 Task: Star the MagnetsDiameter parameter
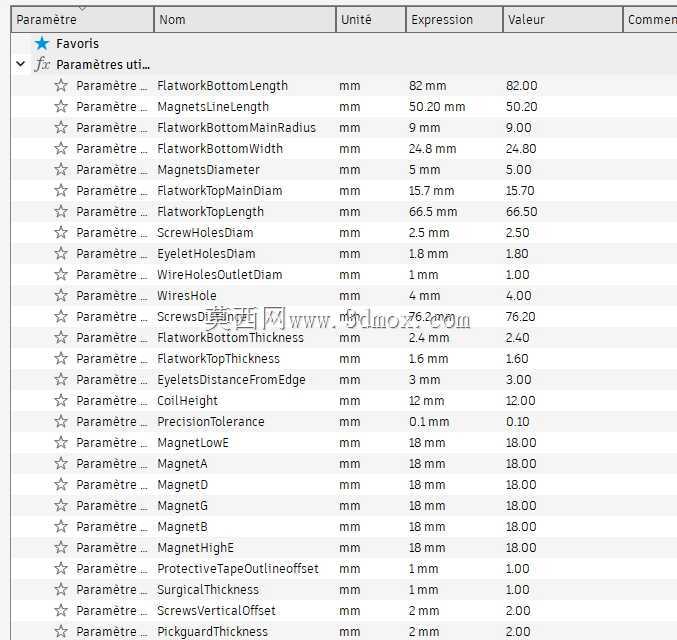[x=61, y=169]
